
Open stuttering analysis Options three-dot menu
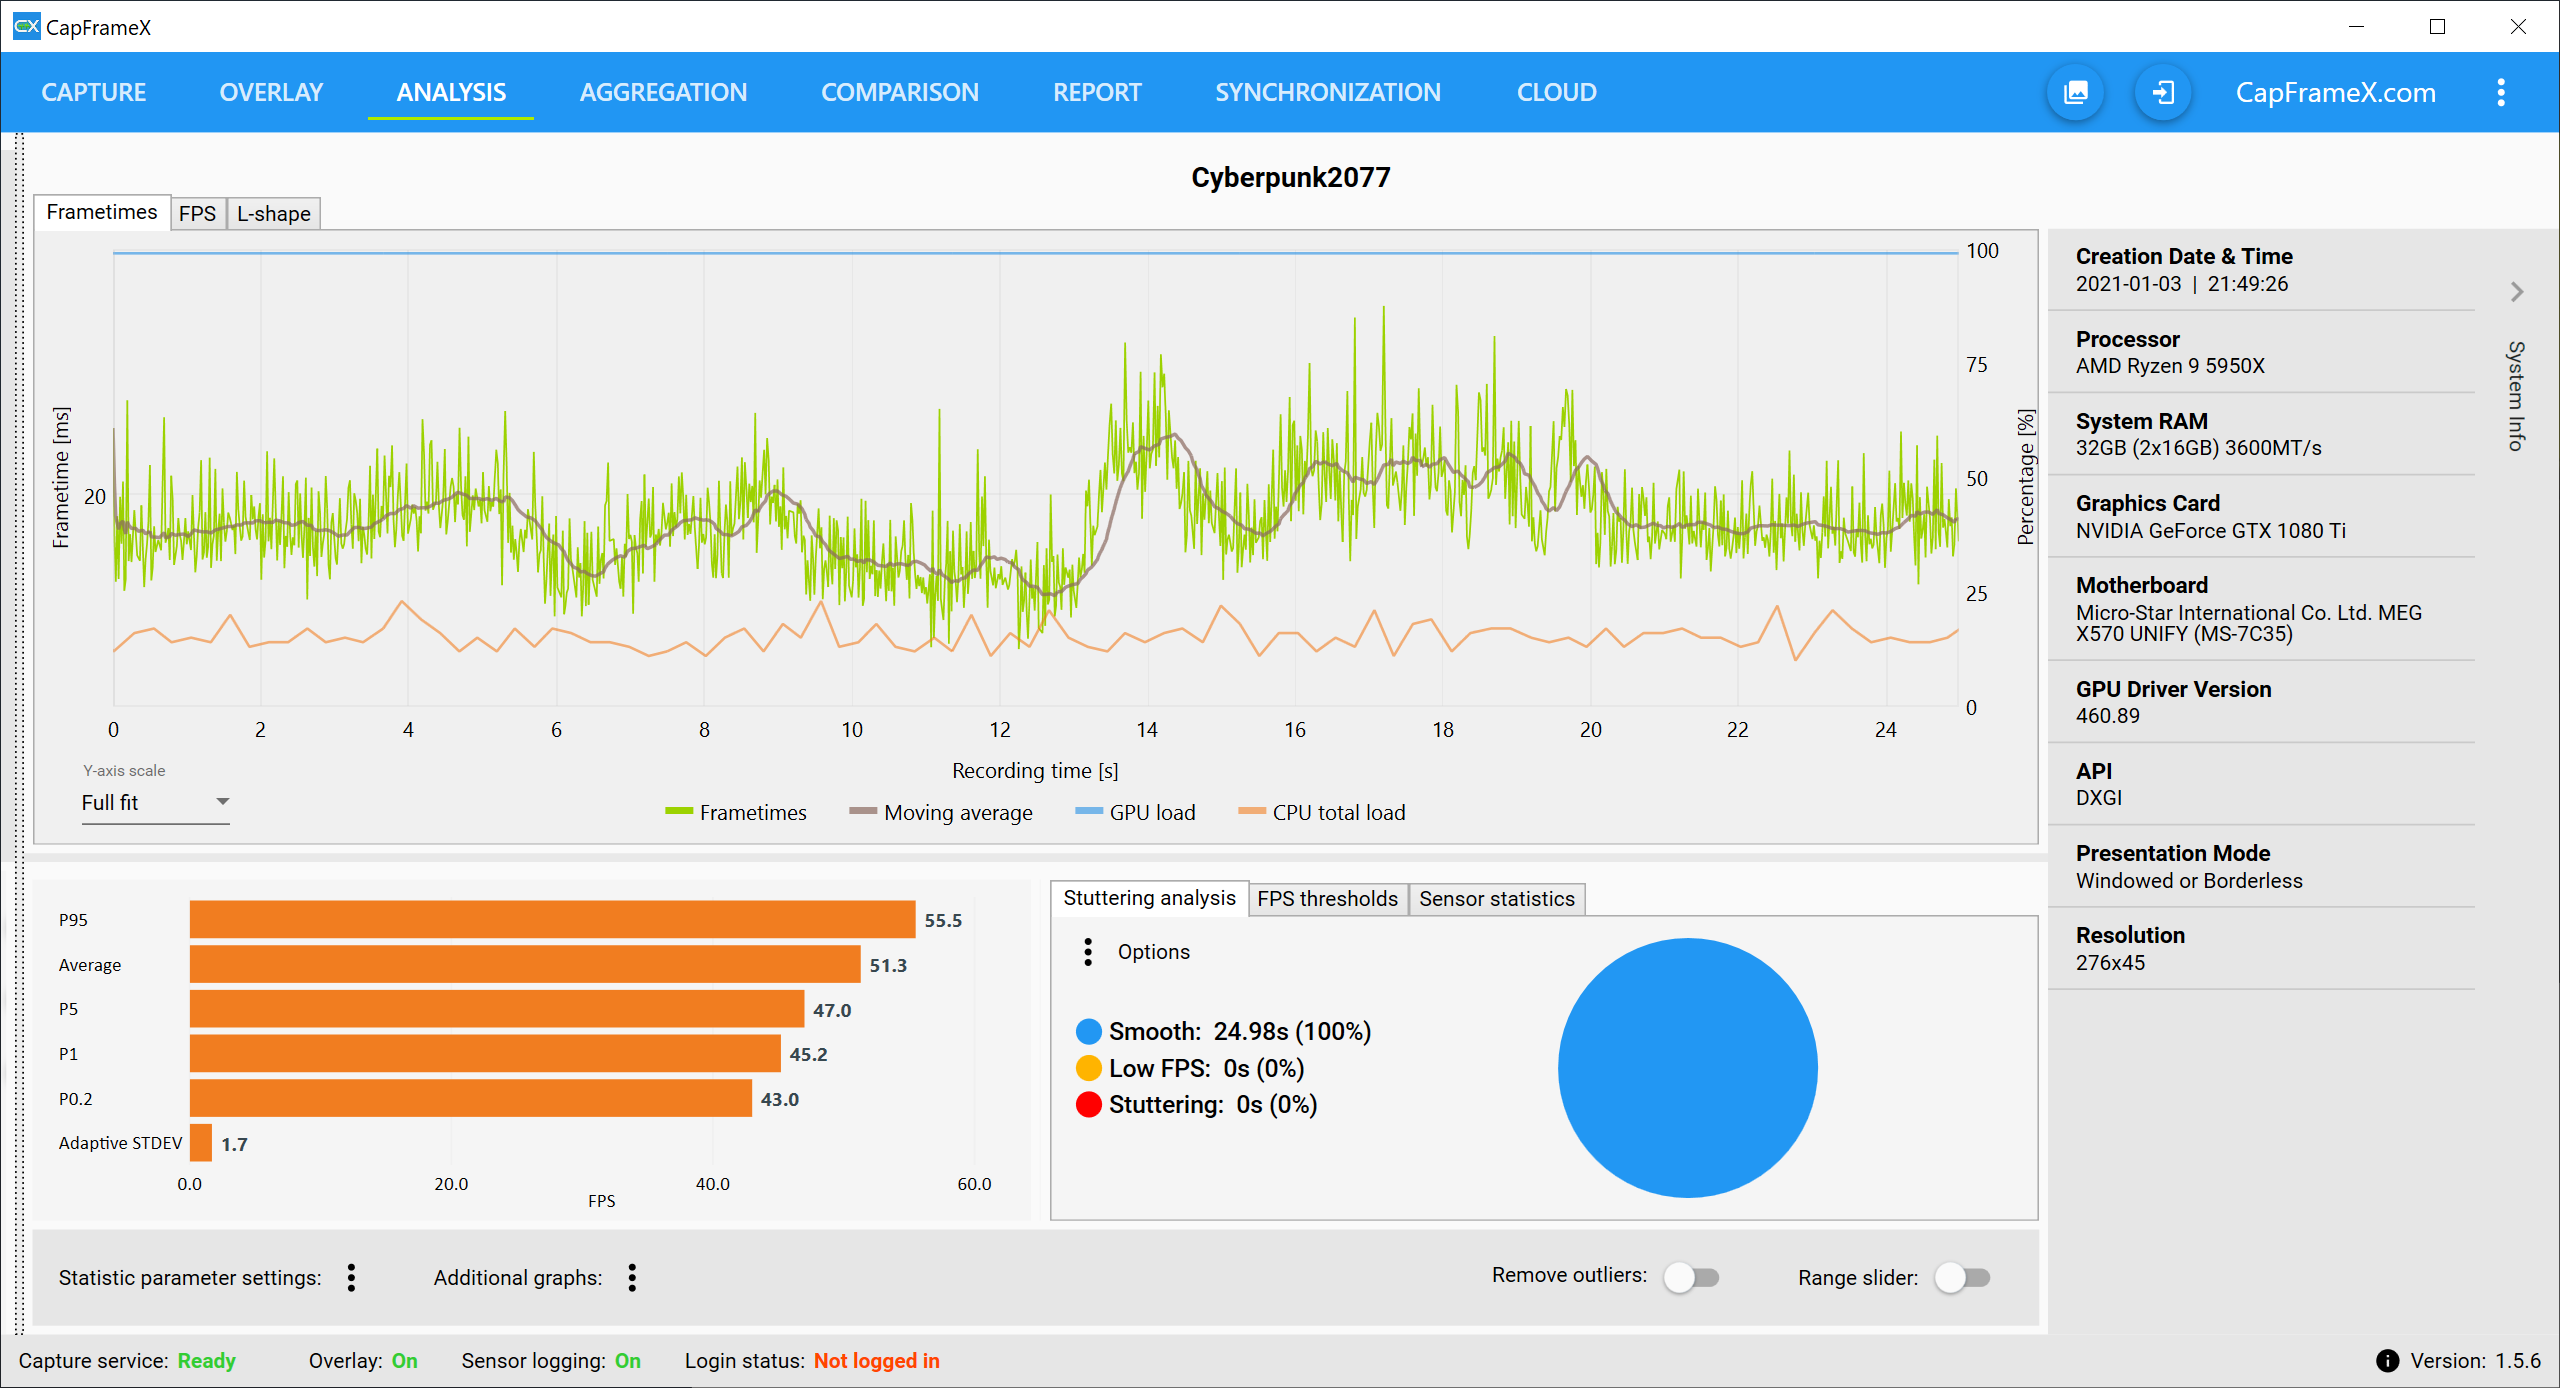pos(1088,952)
